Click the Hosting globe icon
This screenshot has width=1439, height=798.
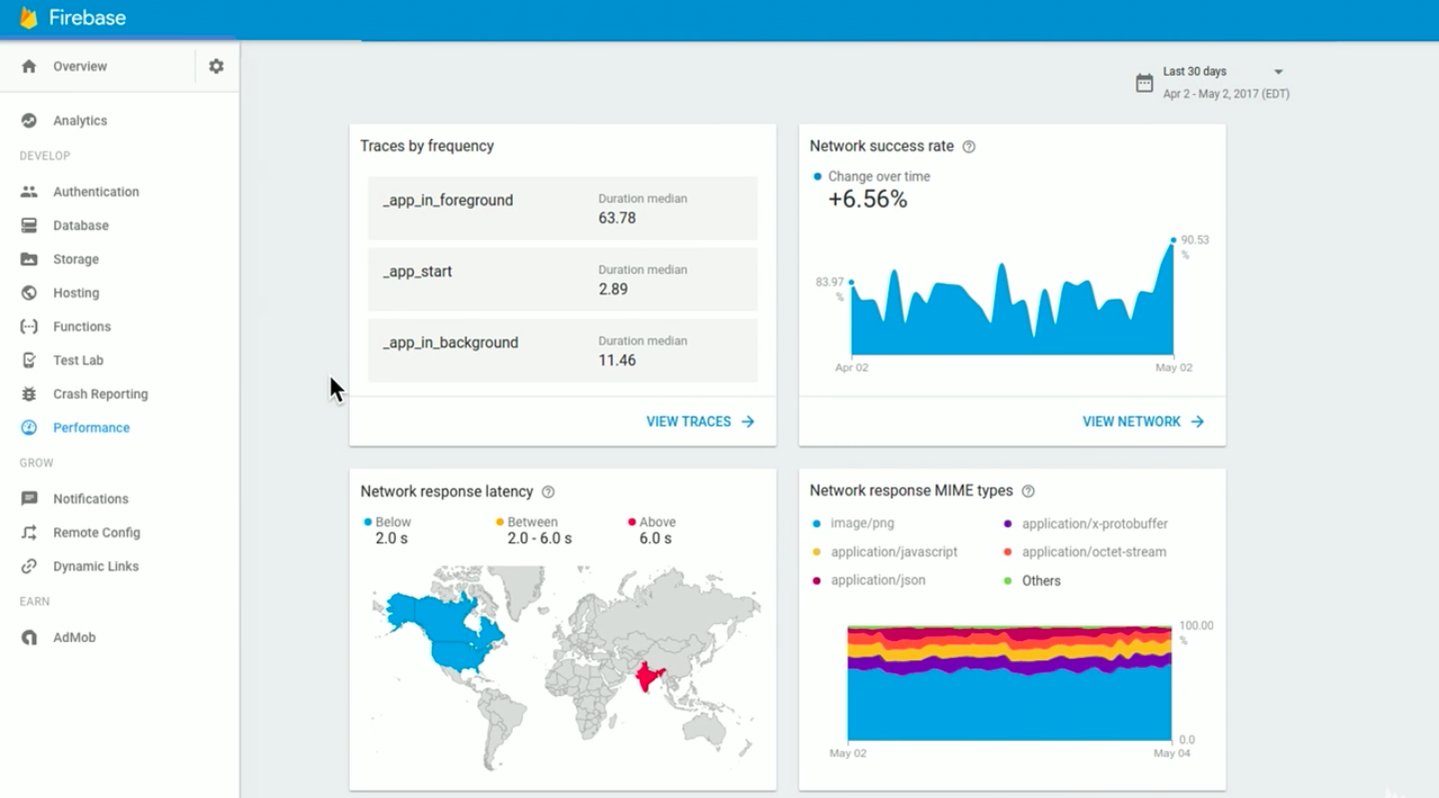tap(29, 293)
